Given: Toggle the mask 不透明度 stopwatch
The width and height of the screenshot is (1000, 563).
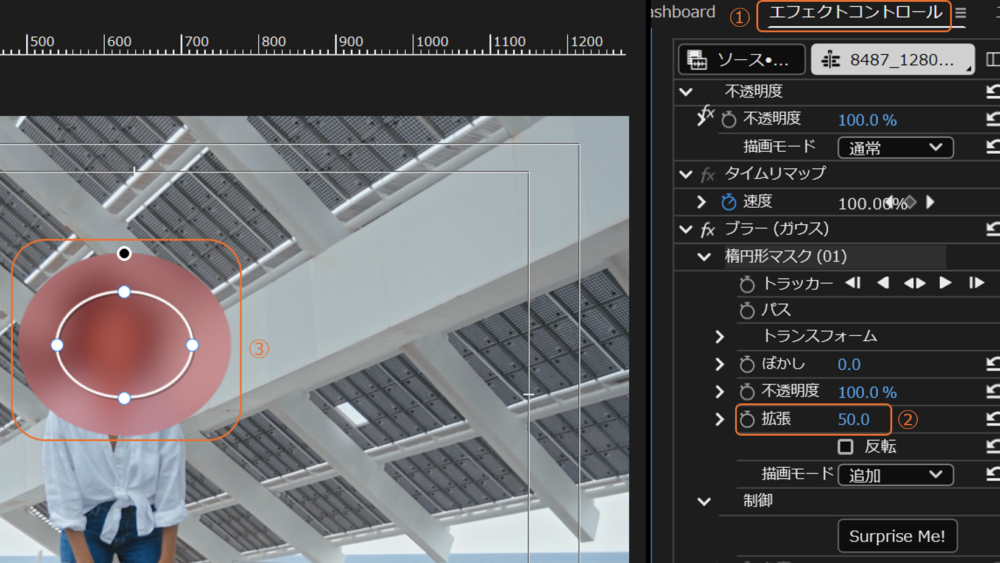Looking at the screenshot, I should tap(747, 391).
